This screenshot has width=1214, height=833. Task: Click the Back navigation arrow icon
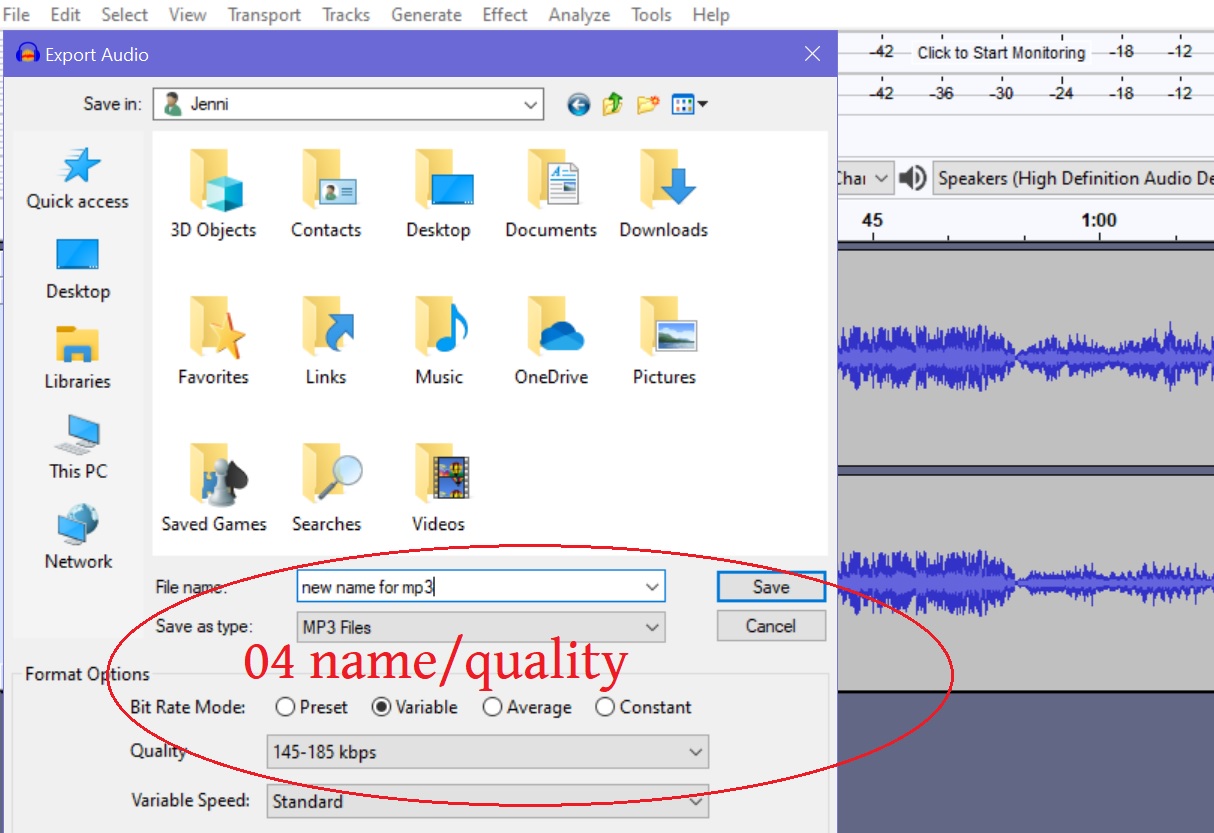pyautogui.click(x=578, y=104)
